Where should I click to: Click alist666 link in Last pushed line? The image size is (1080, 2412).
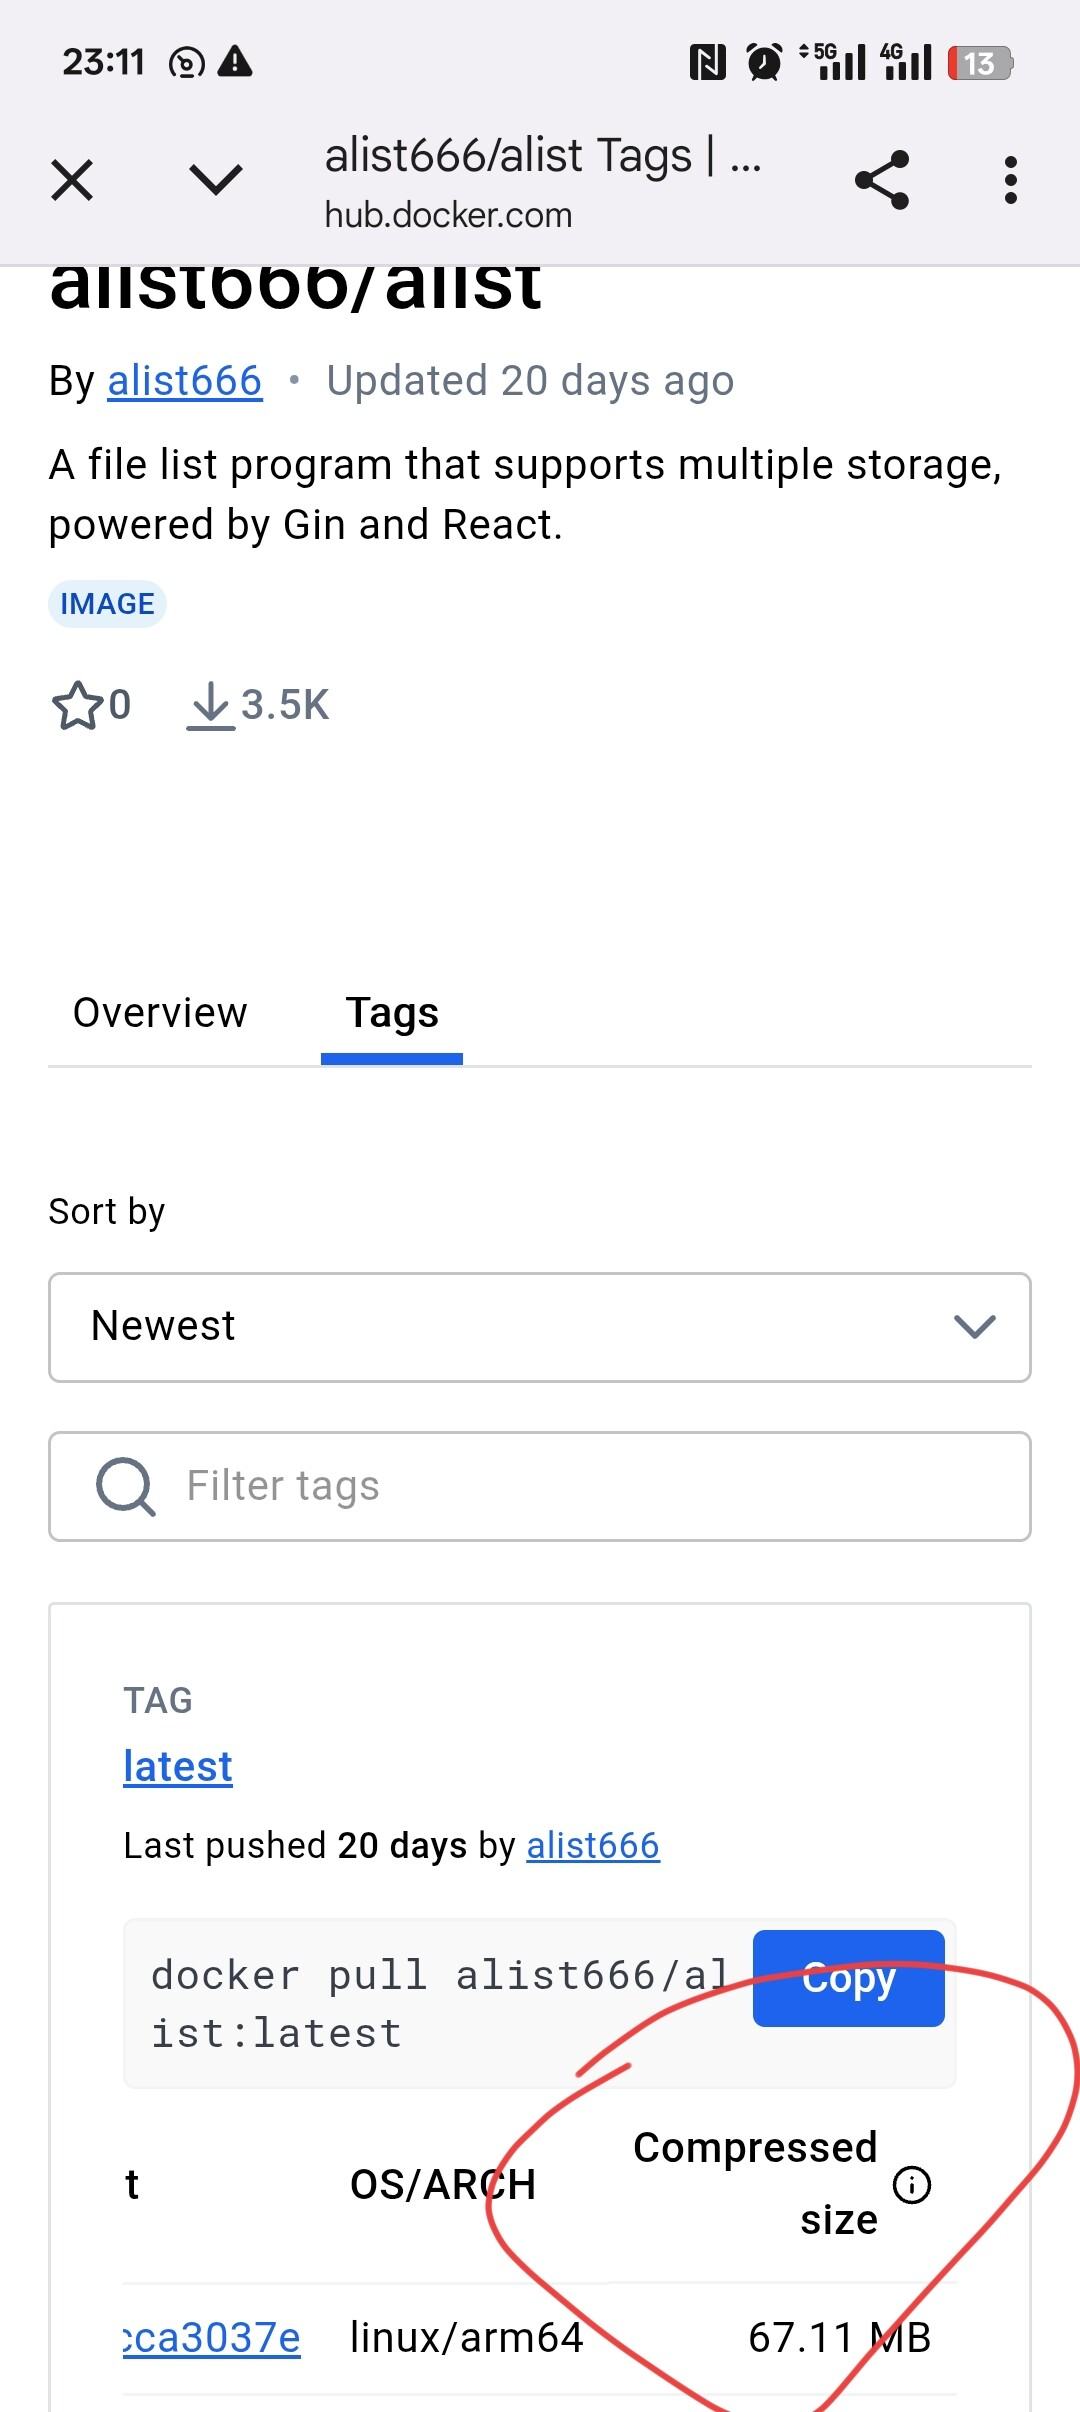(593, 1846)
